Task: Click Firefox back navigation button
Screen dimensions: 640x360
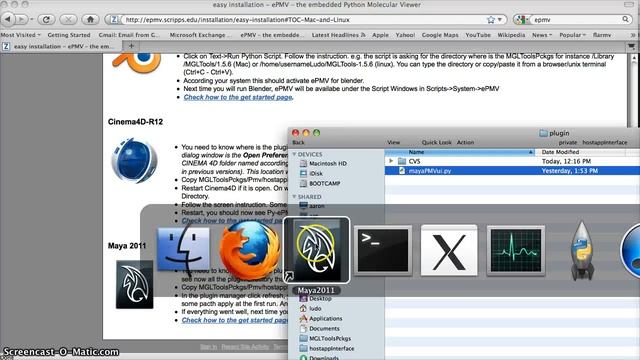Action: pos(9,19)
